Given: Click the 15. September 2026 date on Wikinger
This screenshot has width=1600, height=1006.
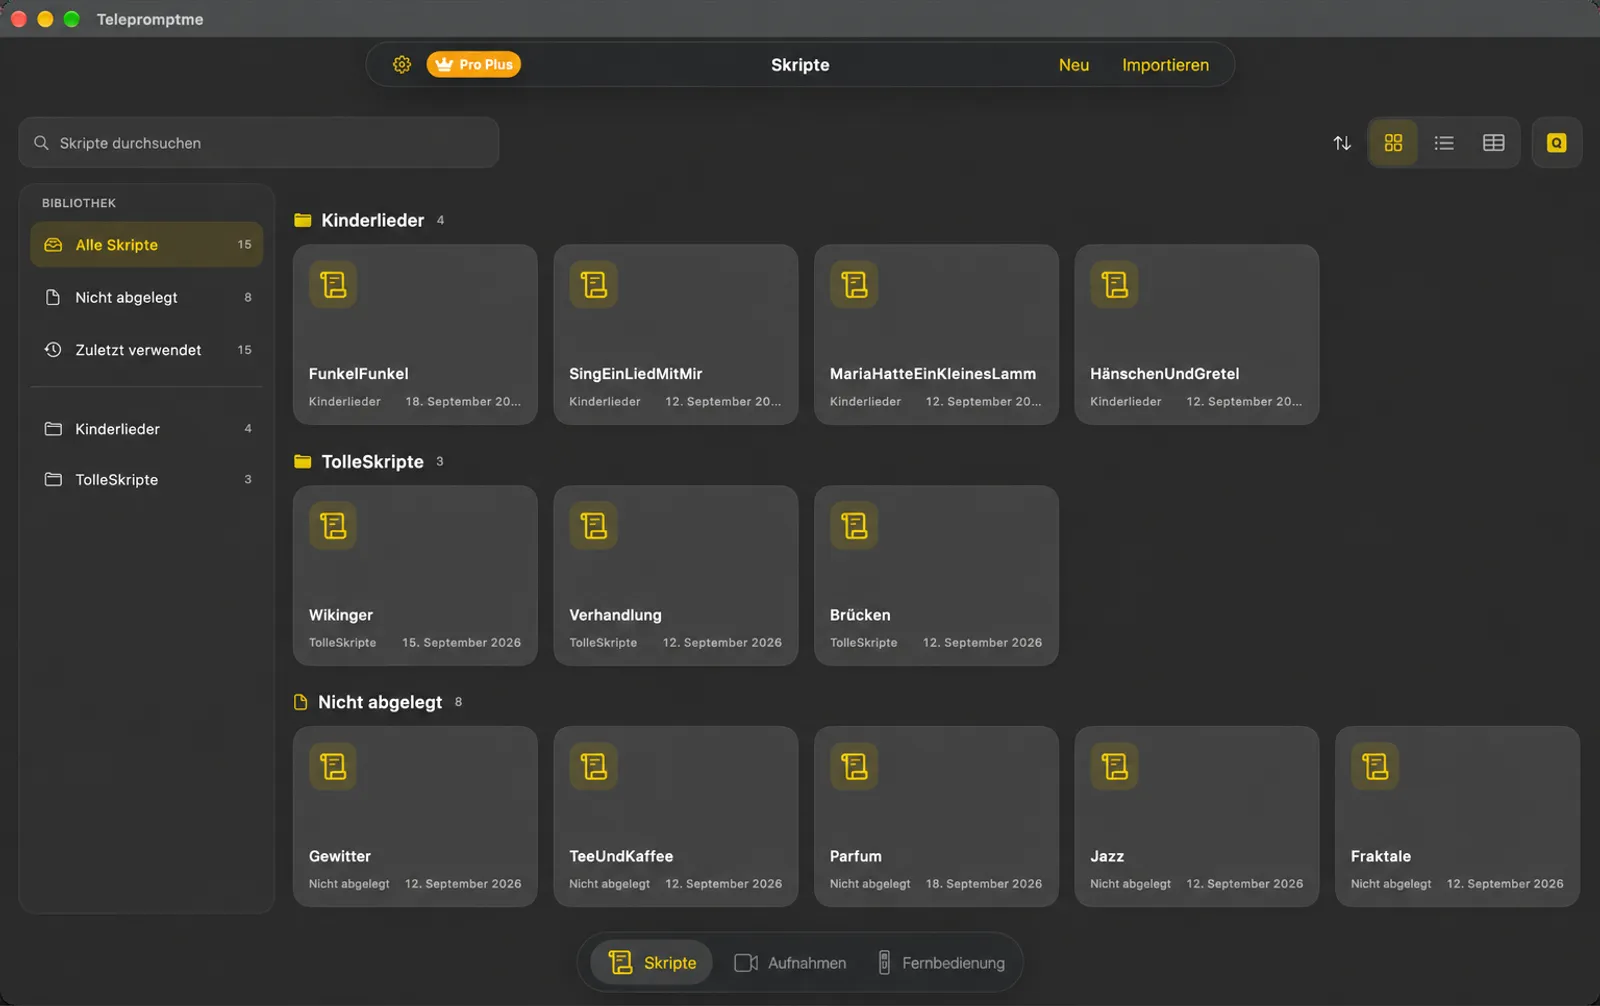Looking at the screenshot, I should (x=462, y=643).
